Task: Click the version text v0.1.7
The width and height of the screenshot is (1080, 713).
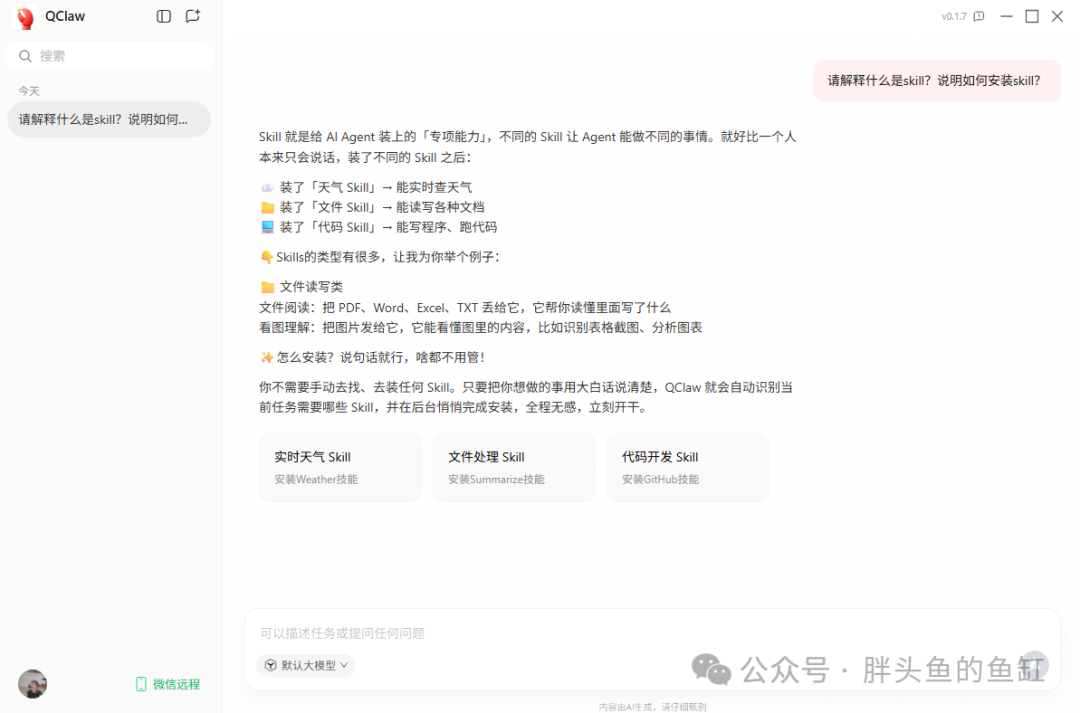Action: 954,17
